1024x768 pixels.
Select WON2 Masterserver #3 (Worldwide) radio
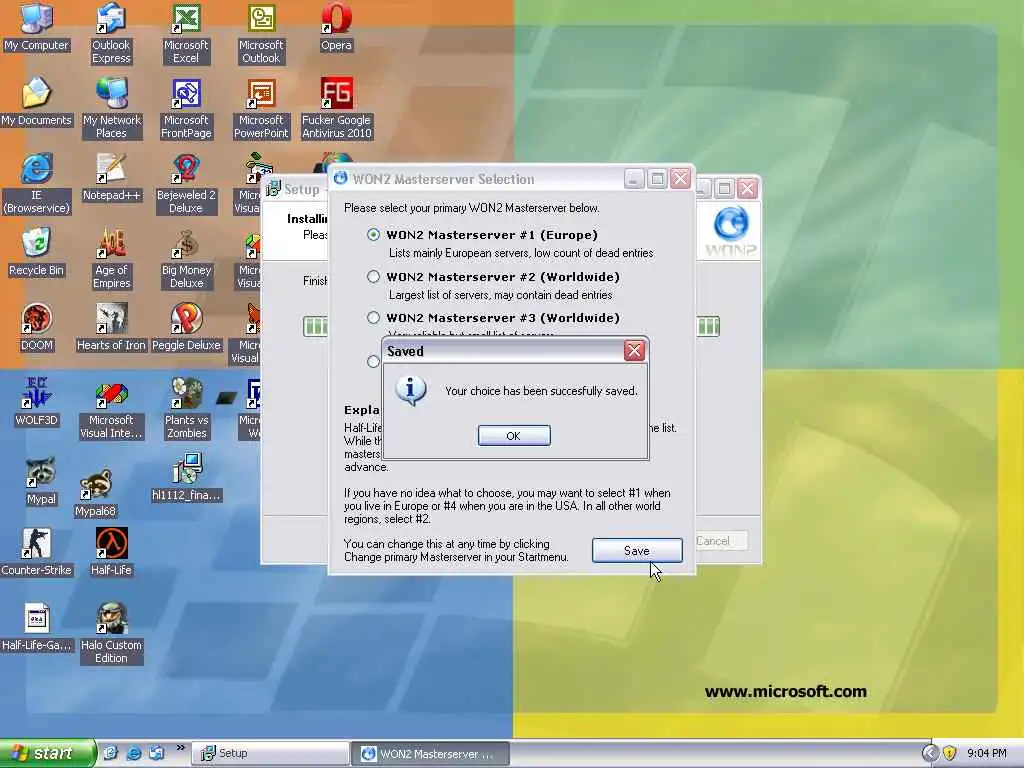(373, 317)
